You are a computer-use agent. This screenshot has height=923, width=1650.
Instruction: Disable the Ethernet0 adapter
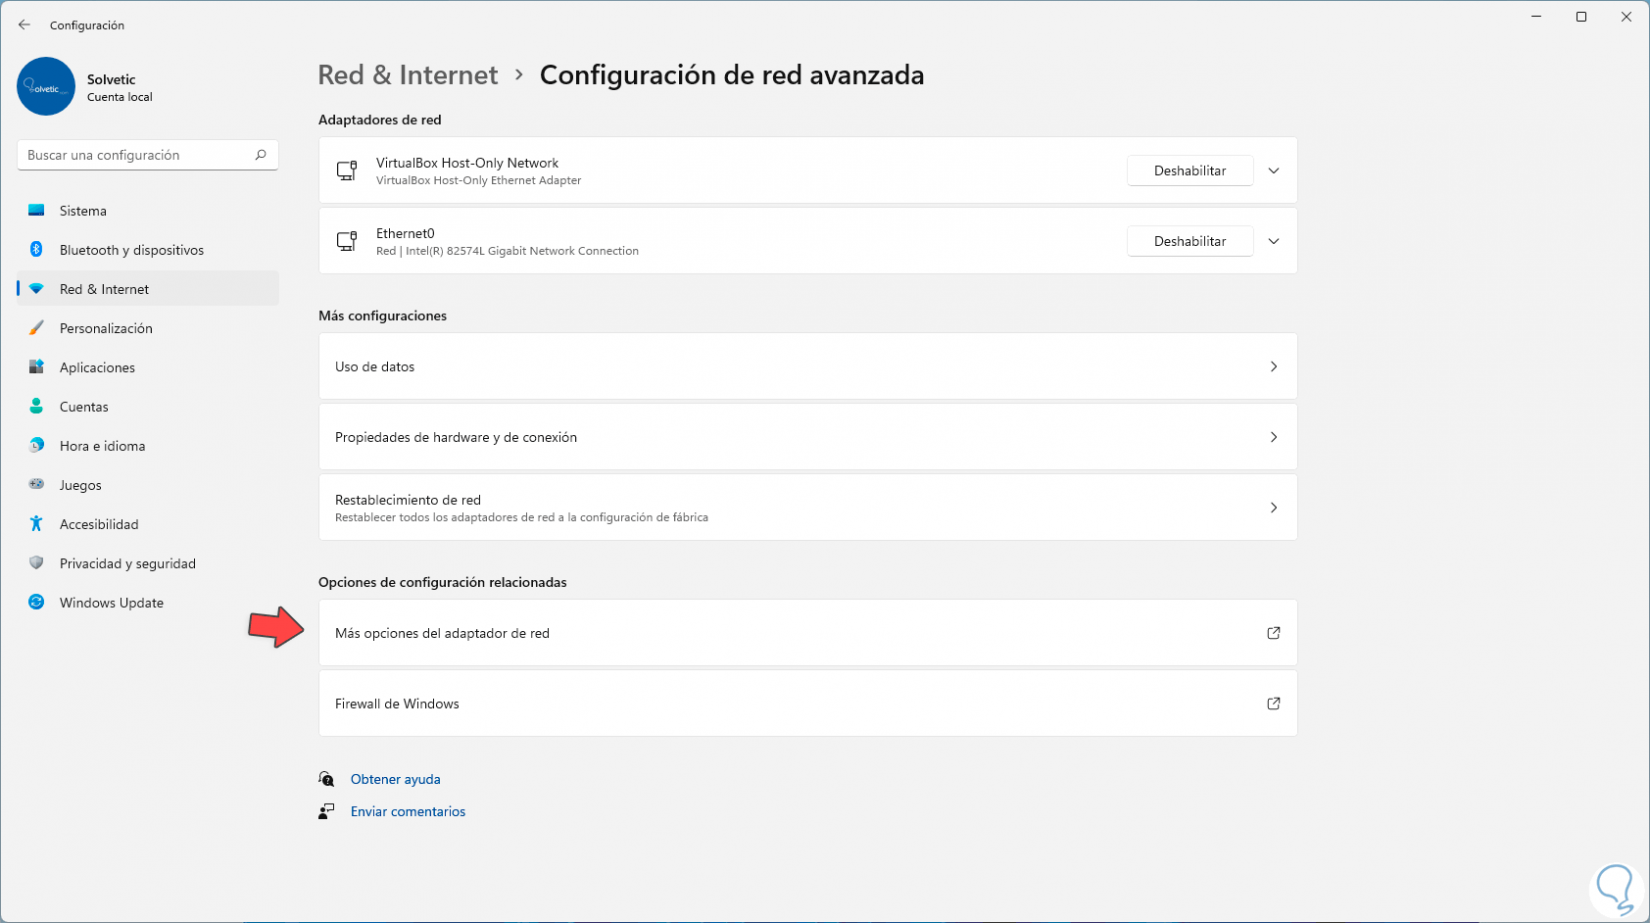(x=1189, y=241)
